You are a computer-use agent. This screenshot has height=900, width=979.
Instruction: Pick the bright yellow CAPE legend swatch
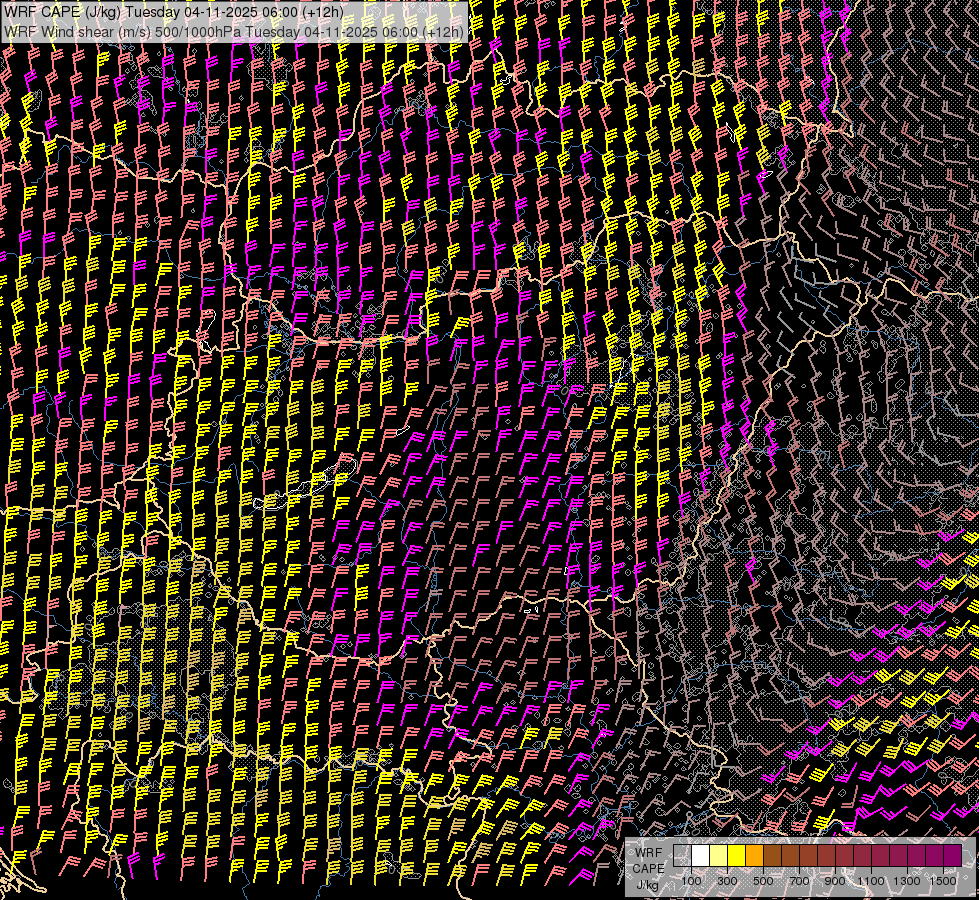click(737, 855)
